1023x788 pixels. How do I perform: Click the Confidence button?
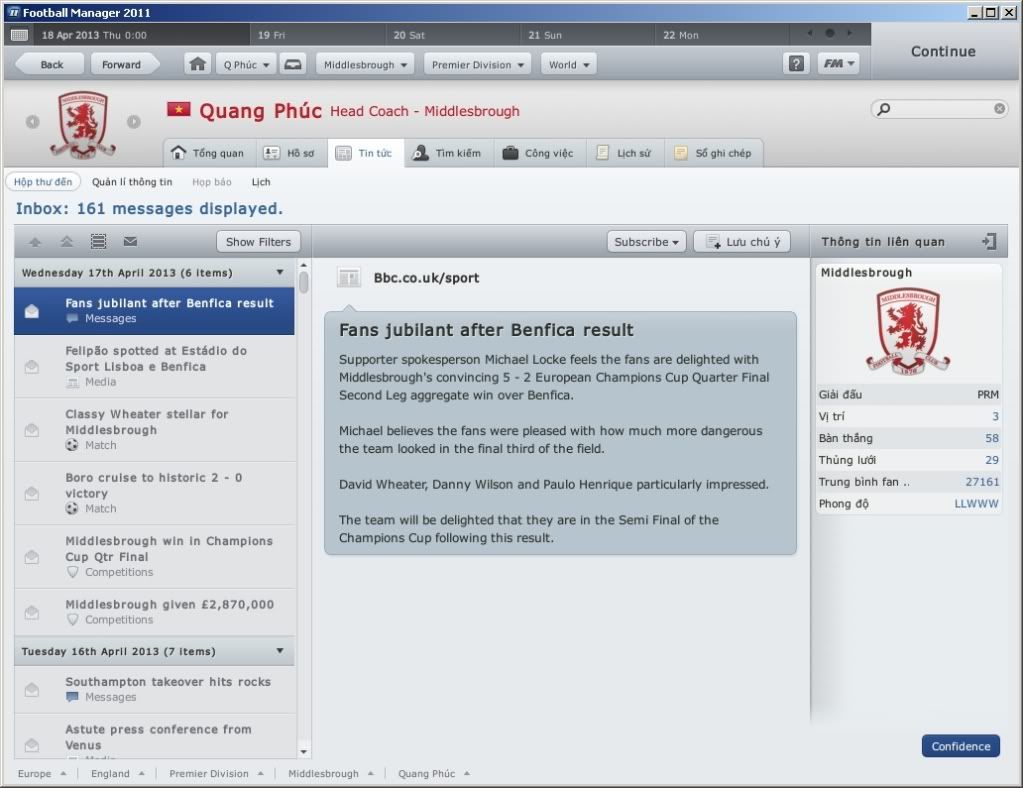pyautogui.click(x=960, y=746)
